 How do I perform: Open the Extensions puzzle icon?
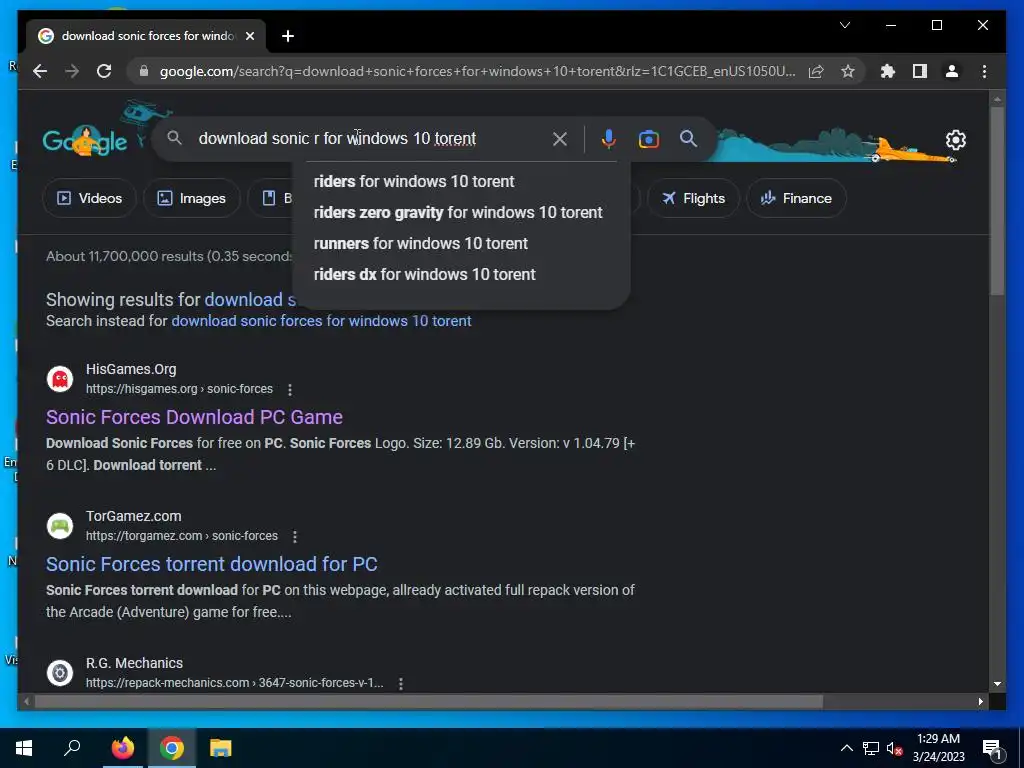[x=888, y=71]
